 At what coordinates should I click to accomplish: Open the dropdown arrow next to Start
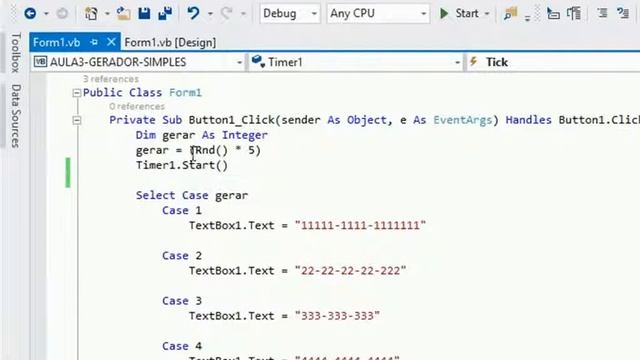tap(487, 14)
